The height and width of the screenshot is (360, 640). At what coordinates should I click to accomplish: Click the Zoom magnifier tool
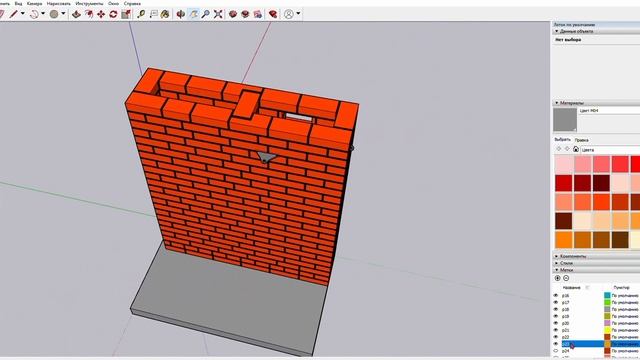pyautogui.click(x=206, y=14)
